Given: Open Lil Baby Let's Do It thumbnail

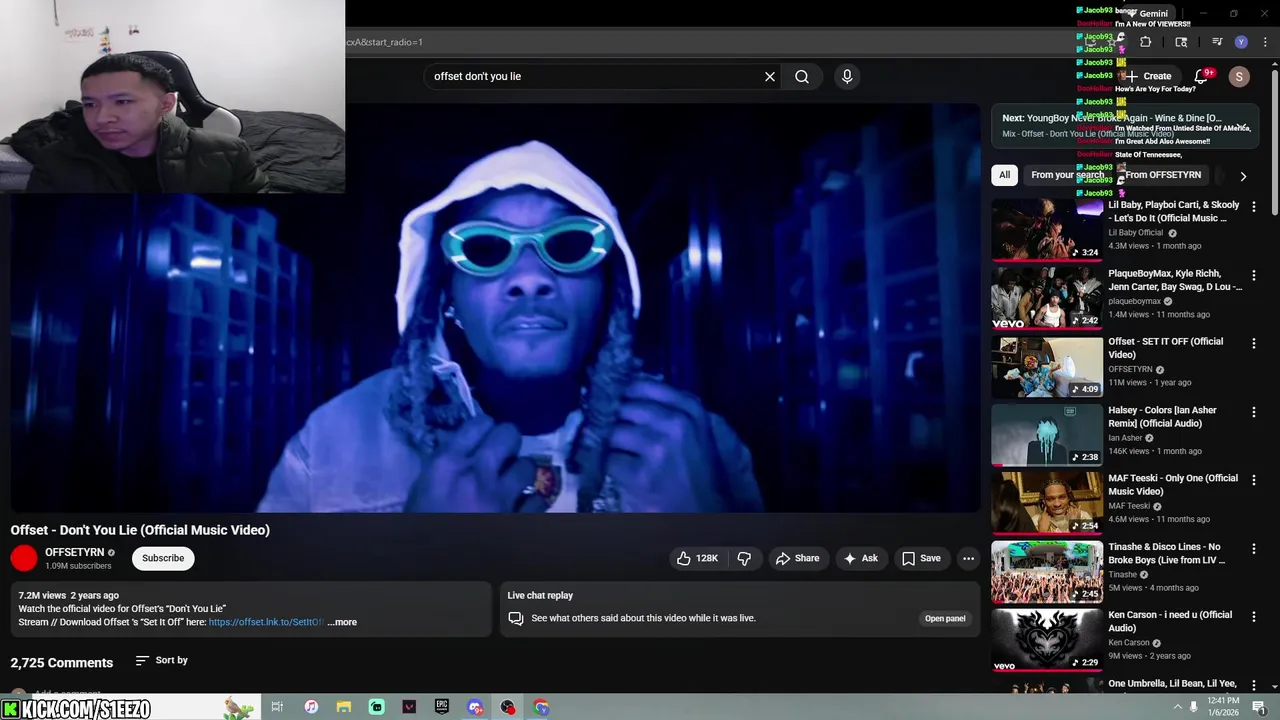Looking at the screenshot, I should coord(1047,229).
